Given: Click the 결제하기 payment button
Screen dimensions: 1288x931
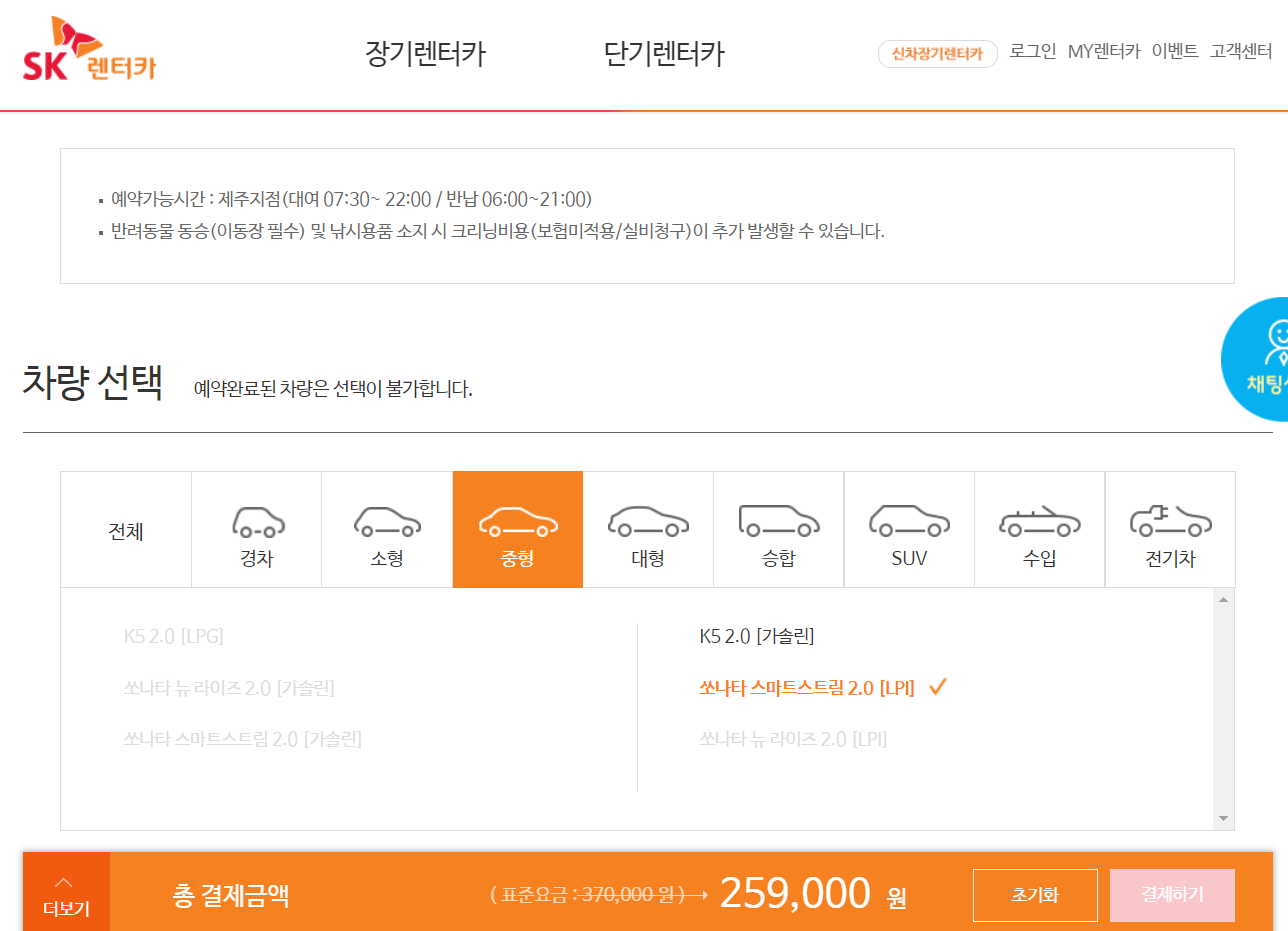Looking at the screenshot, I should (1172, 895).
